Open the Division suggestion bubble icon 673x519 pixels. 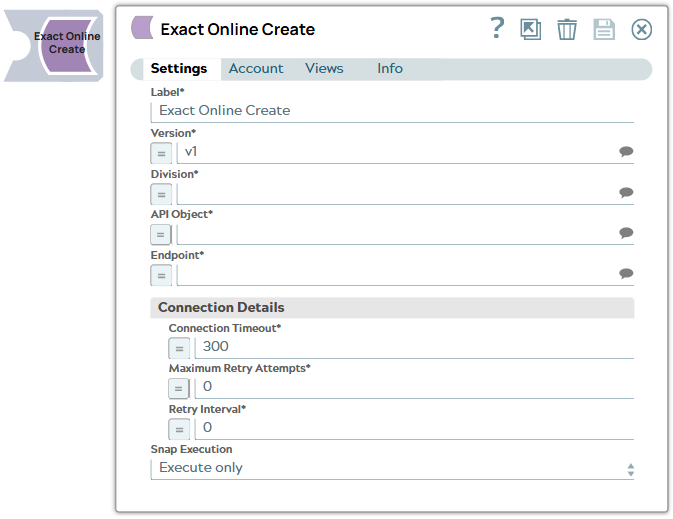tap(626, 192)
